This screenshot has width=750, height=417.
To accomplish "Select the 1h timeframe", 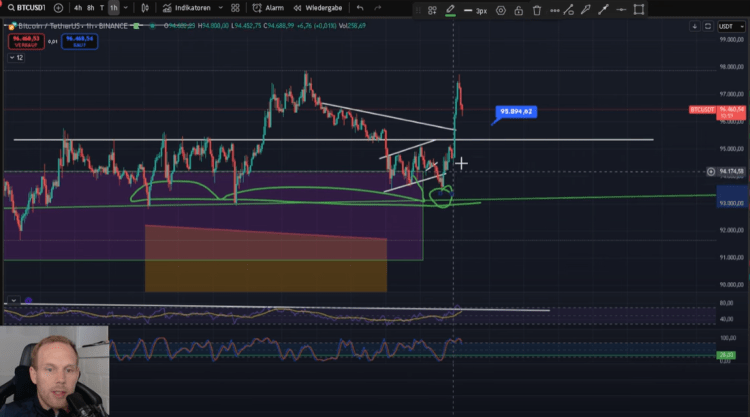I will 113,7.
